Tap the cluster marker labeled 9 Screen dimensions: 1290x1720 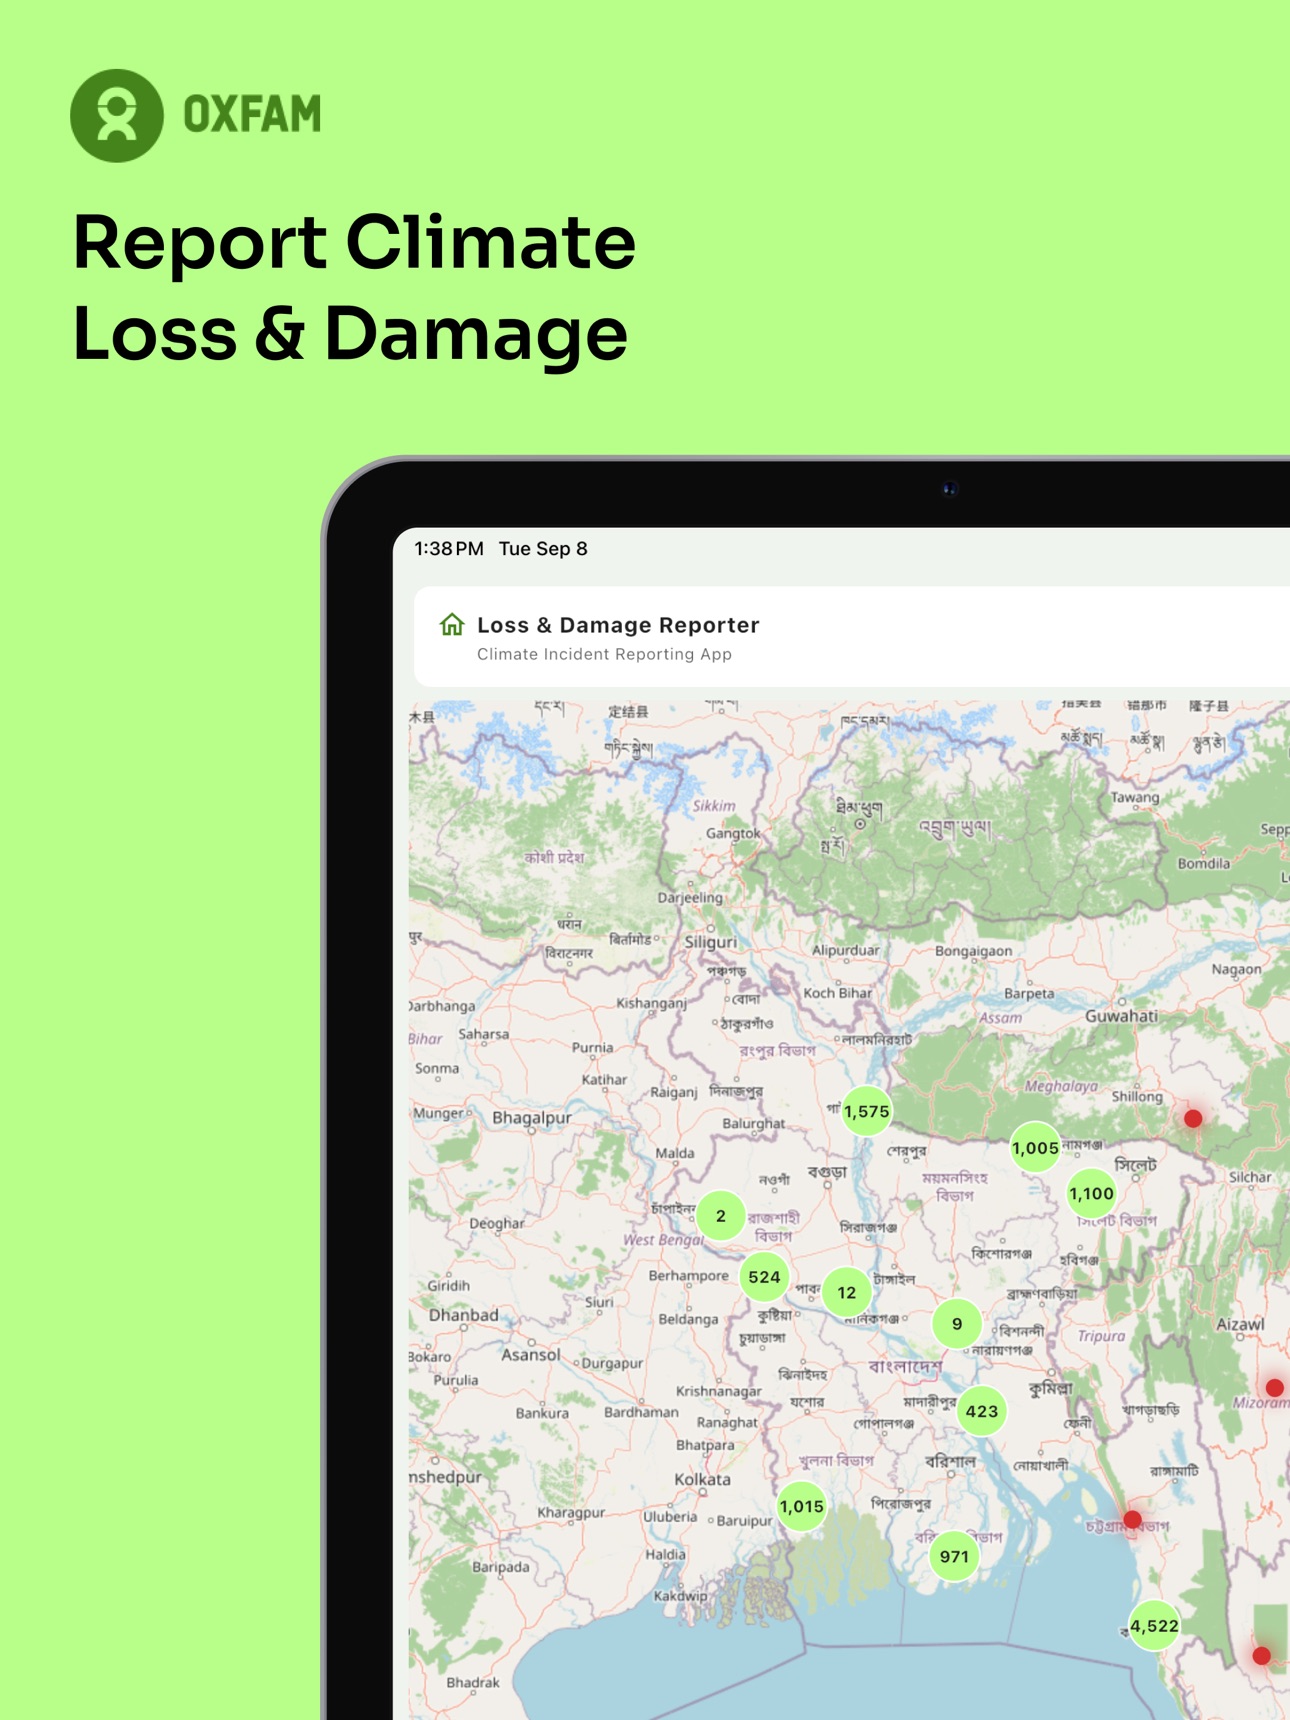pos(957,1324)
